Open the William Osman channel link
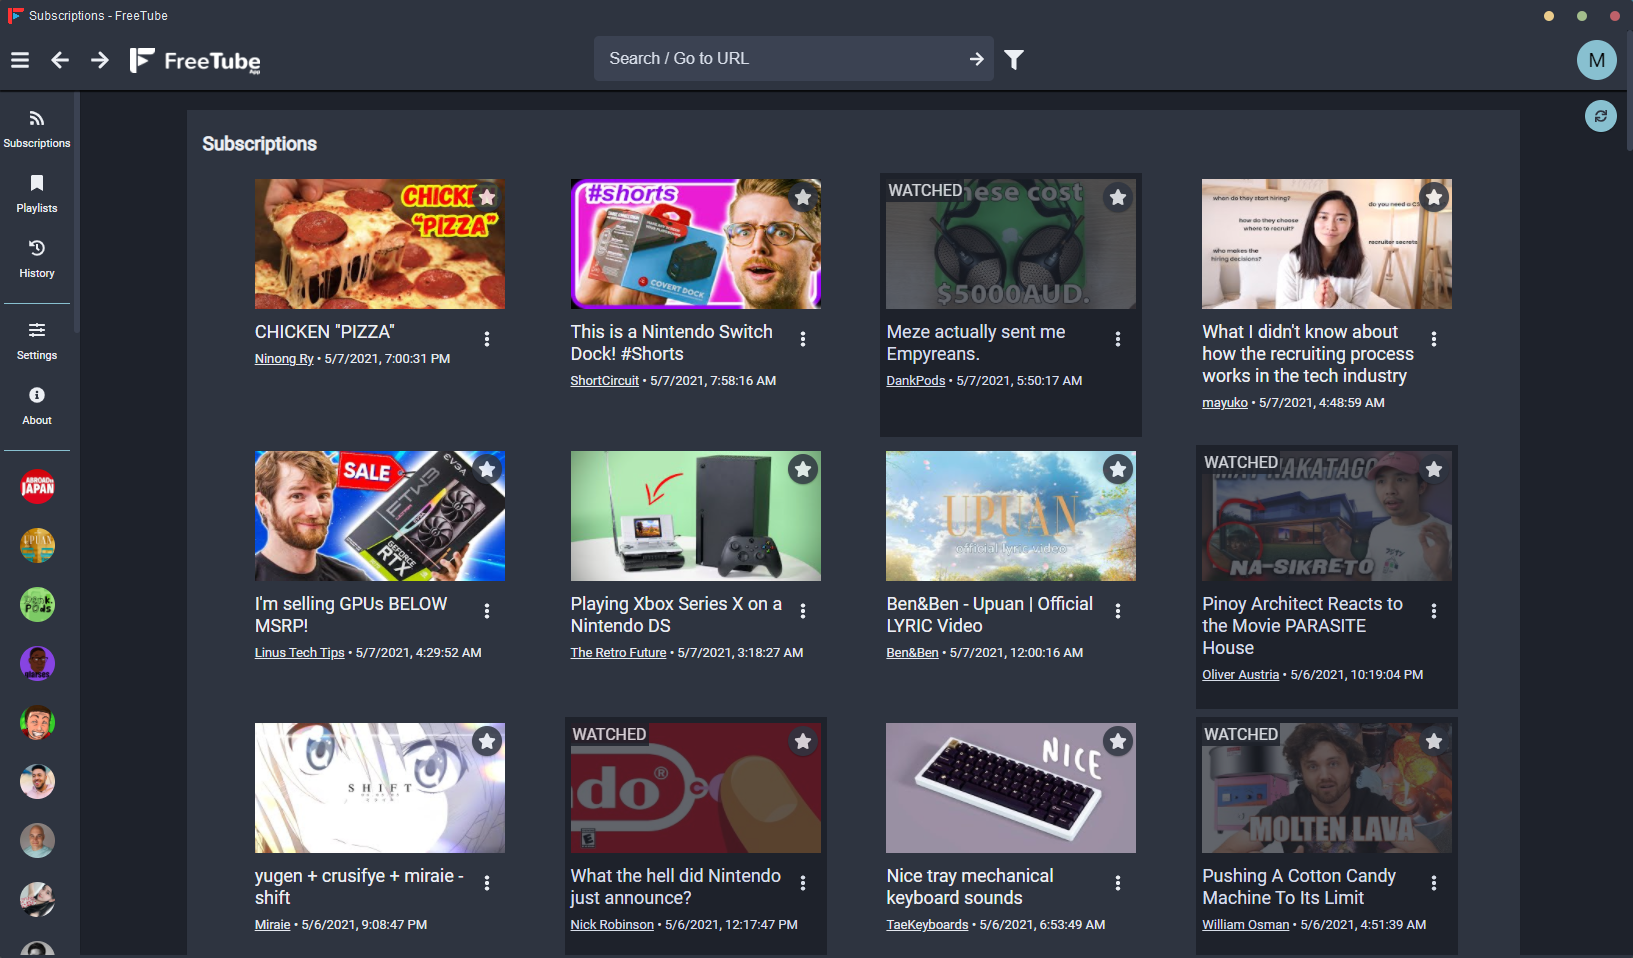This screenshot has height=958, width=1633. (x=1246, y=925)
